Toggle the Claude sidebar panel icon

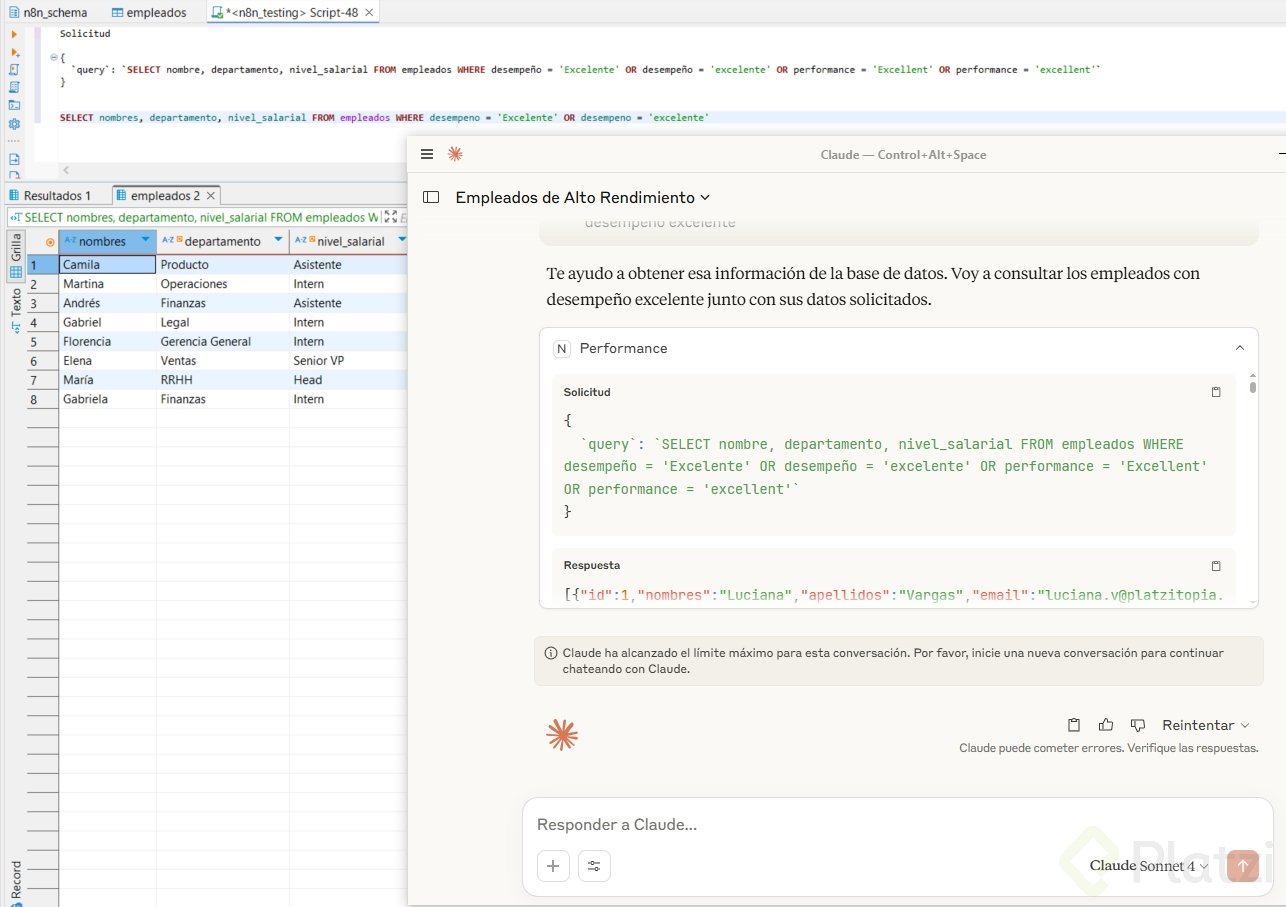pyautogui.click(x=431, y=197)
